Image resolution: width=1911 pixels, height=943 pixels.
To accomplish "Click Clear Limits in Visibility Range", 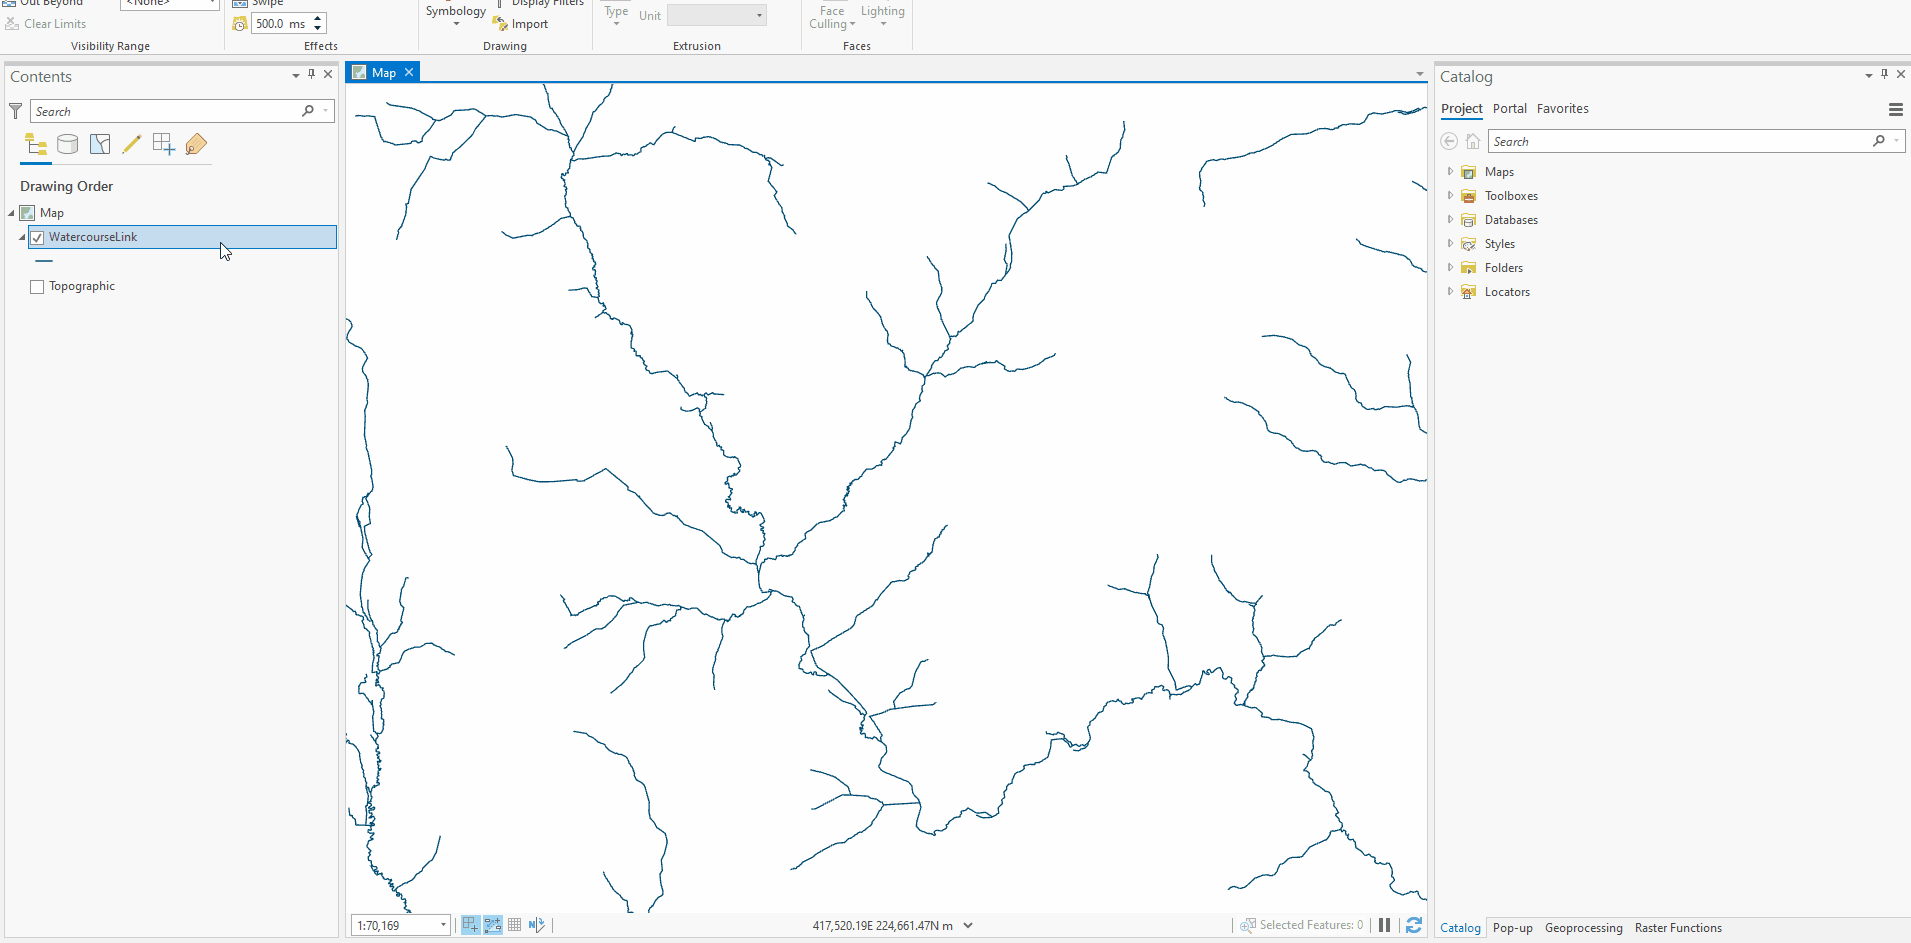I will pyautogui.click(x=53, y=23).
